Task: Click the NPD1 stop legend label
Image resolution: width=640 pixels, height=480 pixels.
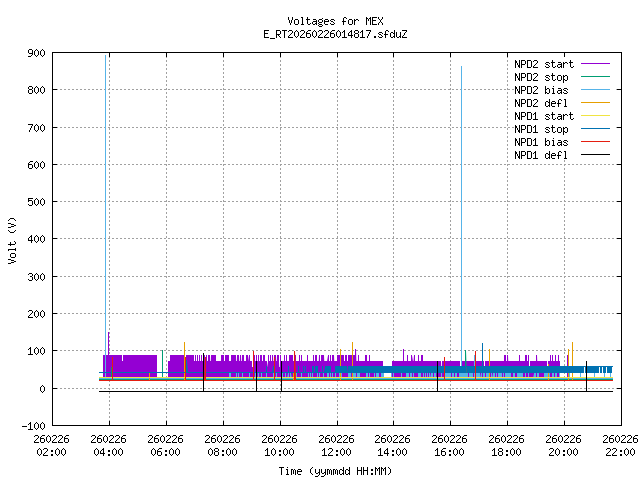Action: tap(541, 129)
